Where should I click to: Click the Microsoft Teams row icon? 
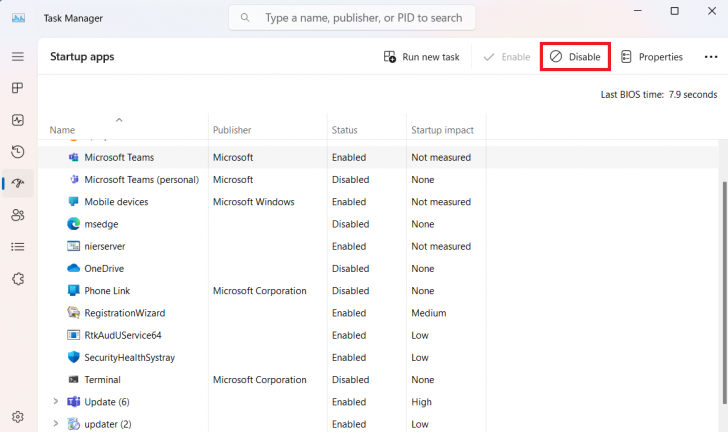73,157
